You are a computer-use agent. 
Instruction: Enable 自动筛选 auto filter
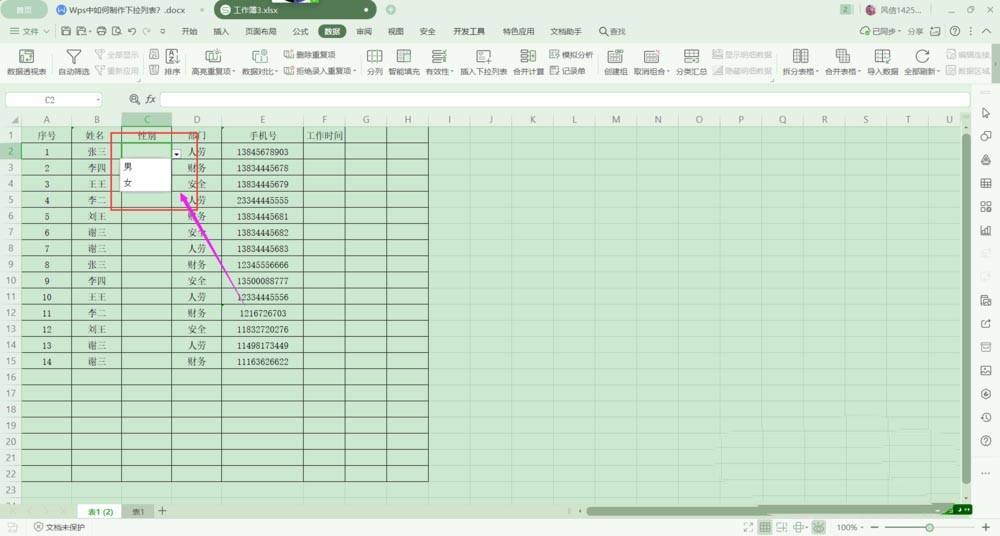coord(73,62)
